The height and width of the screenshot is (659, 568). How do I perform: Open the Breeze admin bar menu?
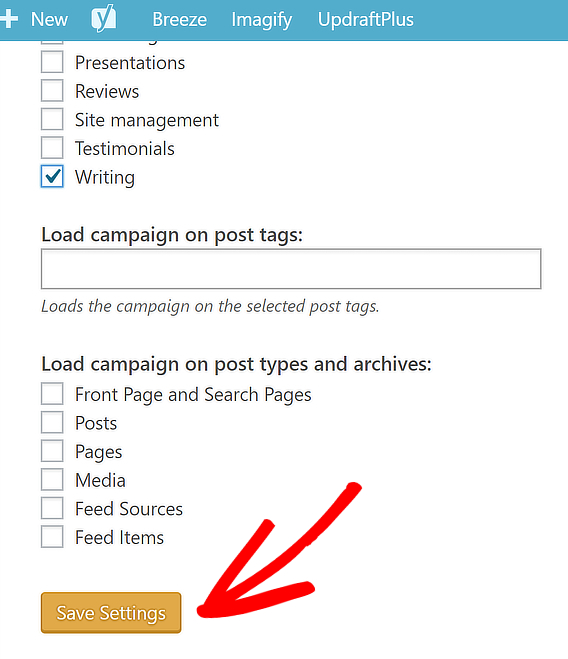[x=180, y=19]
